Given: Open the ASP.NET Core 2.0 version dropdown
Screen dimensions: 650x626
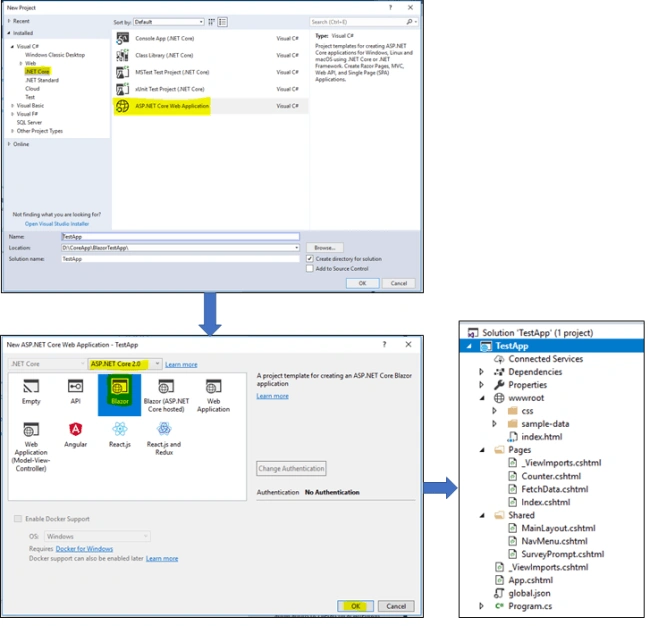Looking at the screenshot, I should (x=125, y=364).
